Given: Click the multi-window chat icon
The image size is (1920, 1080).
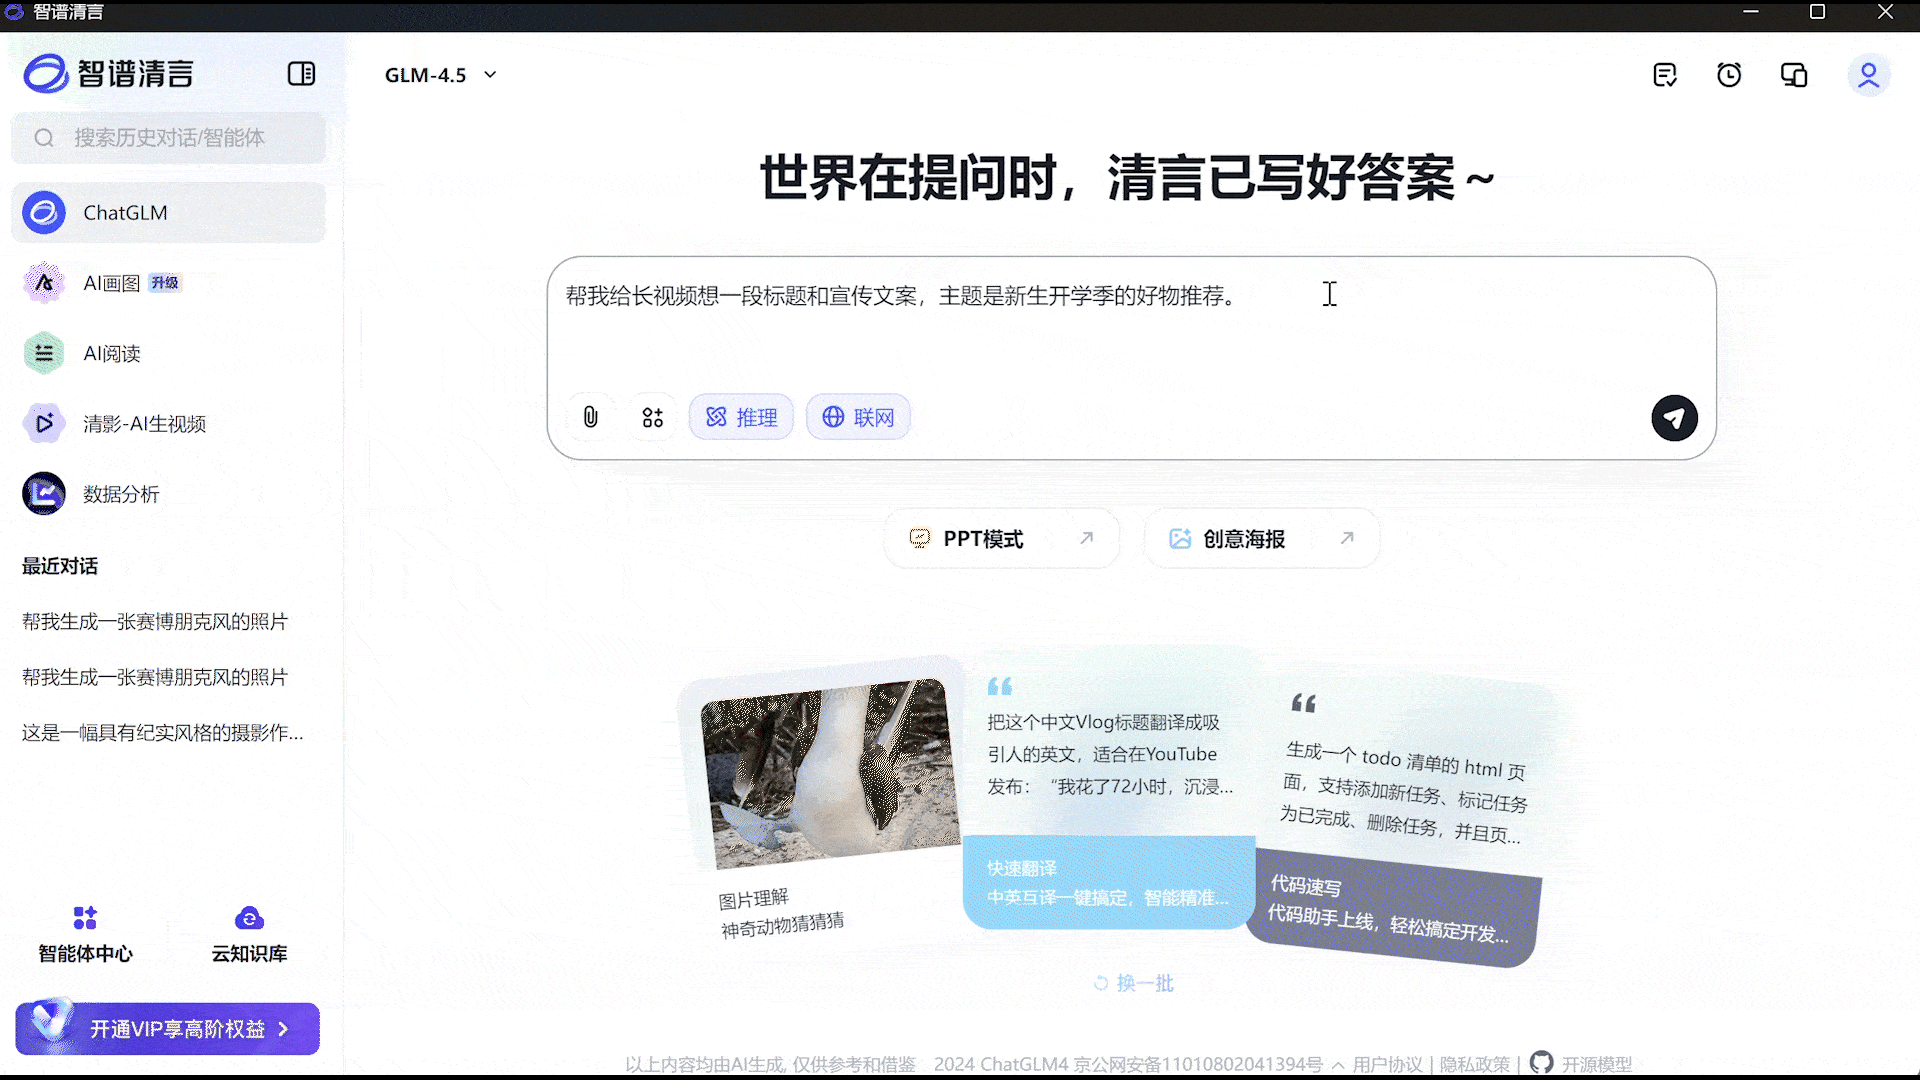Looking at the screenshot, I should pos(1794,75).
